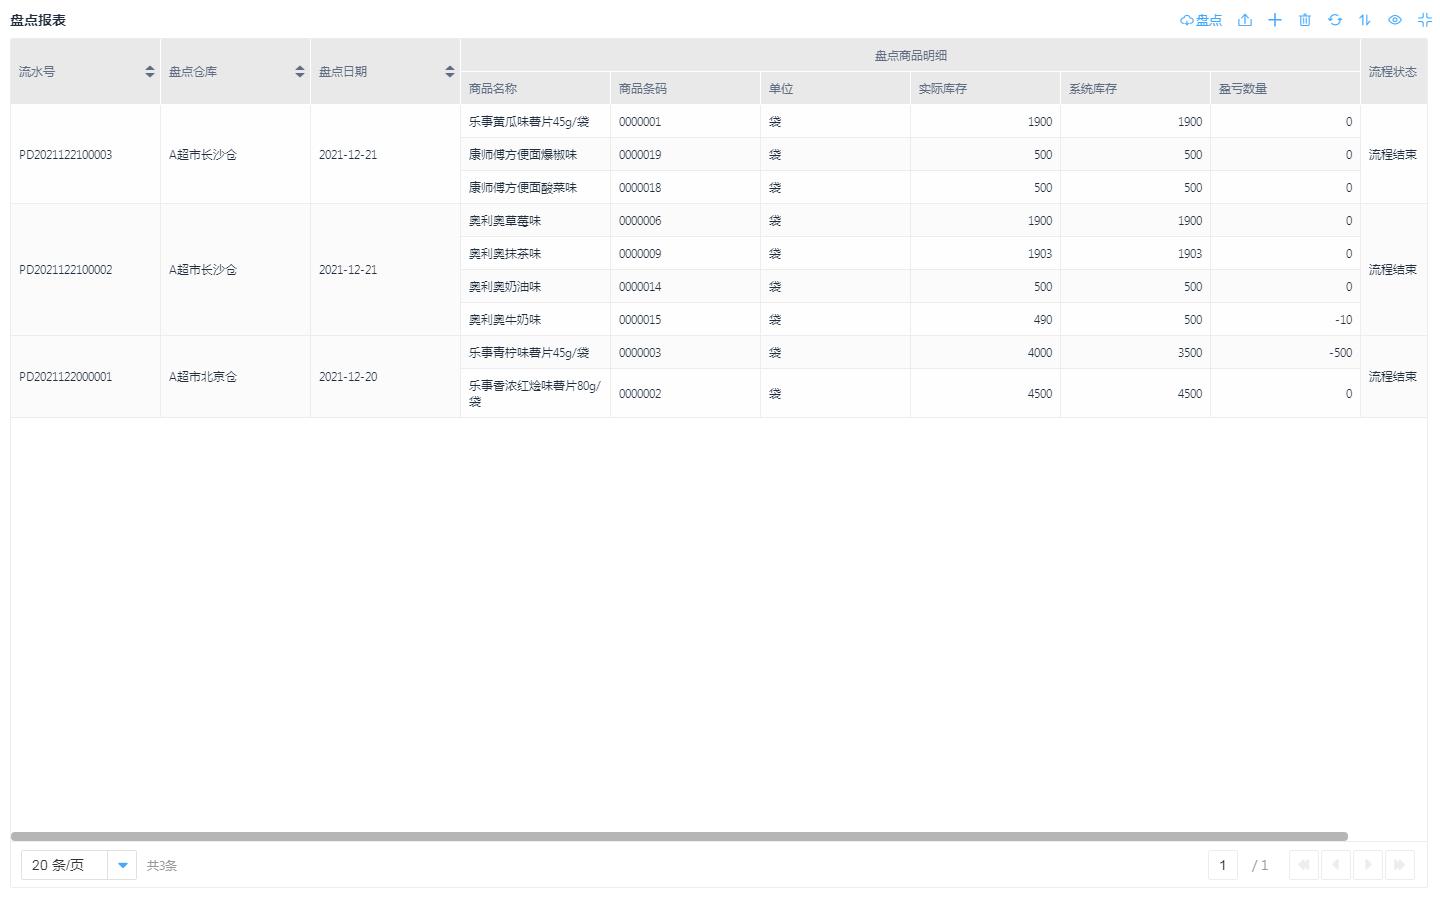Click the 流程状态 column header
The width and height of the screenshot is (1440, 900).
click(1393, 71)
